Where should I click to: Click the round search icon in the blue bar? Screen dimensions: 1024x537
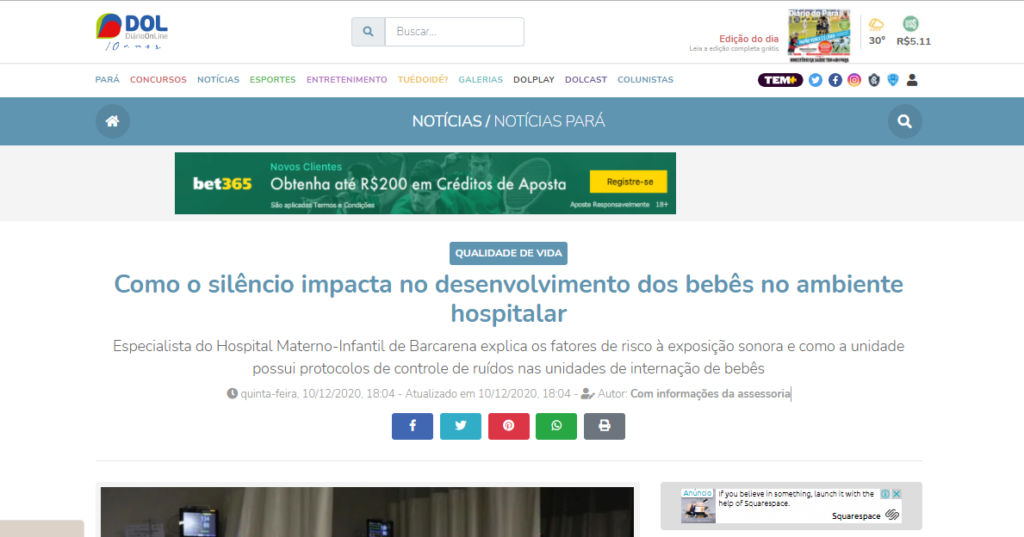[904, 121]
